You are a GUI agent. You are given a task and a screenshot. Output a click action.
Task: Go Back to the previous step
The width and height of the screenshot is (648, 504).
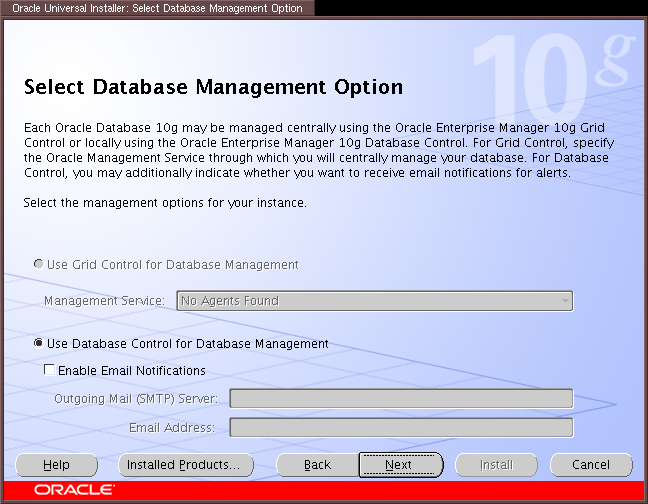tap(317, 465)
